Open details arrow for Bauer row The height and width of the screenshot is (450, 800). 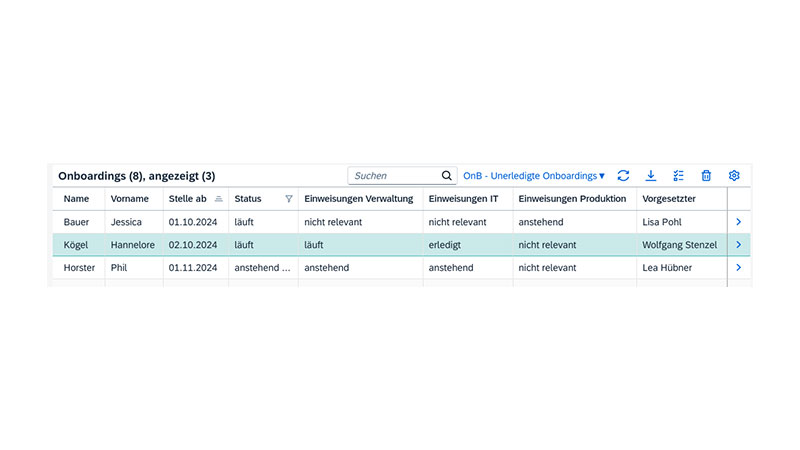[x=738, y=222]
